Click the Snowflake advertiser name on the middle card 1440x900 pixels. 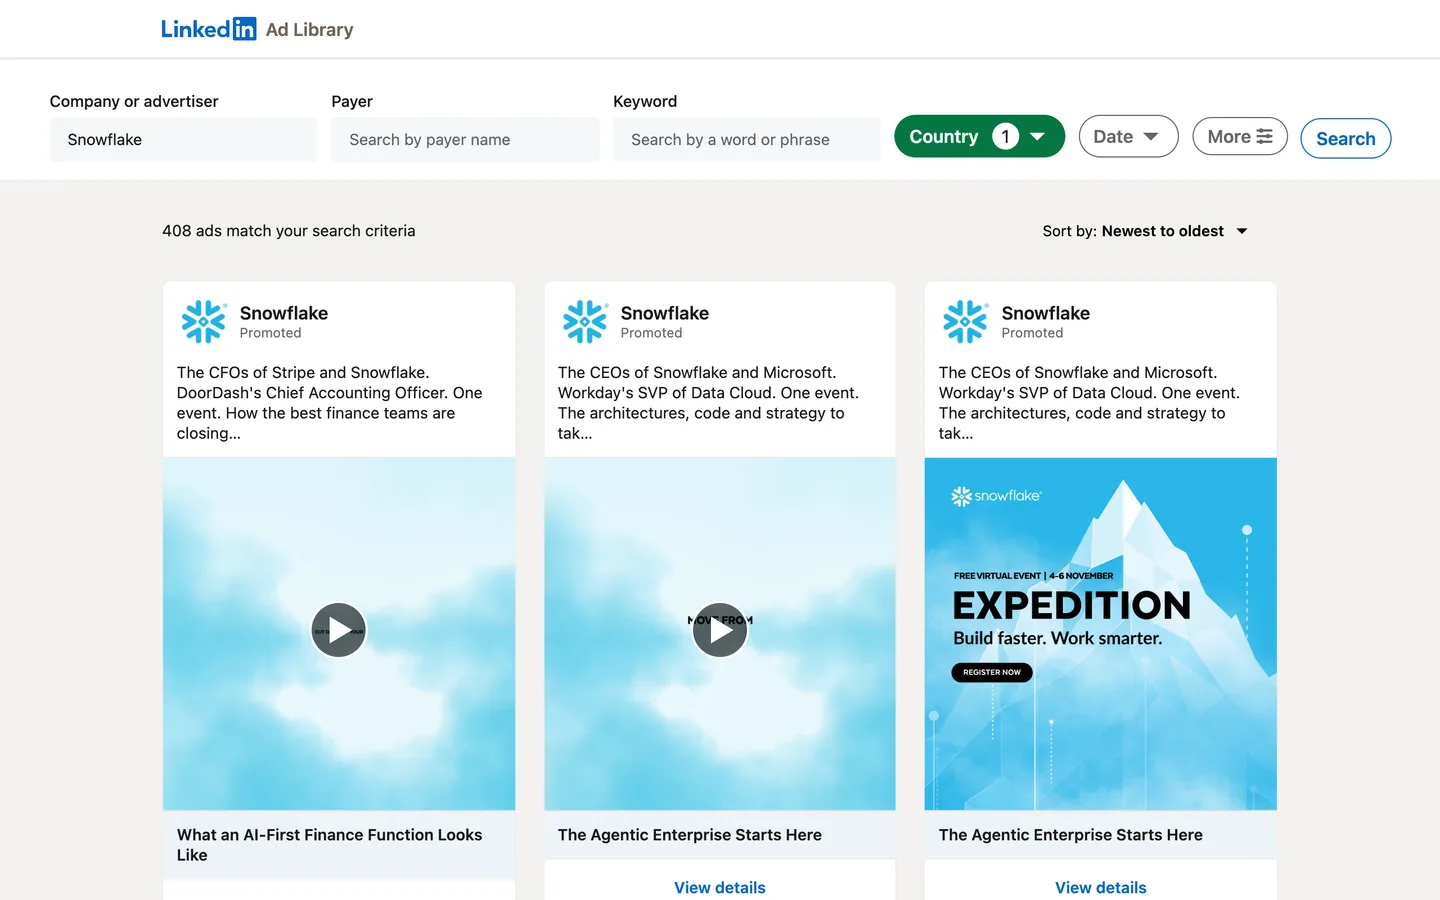coord(665,313)
